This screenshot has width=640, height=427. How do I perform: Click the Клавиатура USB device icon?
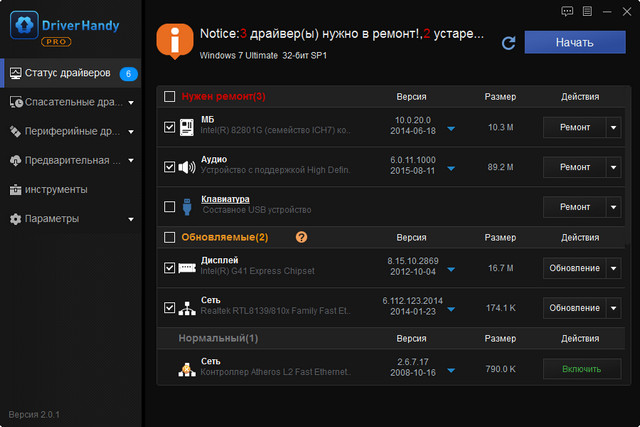(x=186, y=206)
